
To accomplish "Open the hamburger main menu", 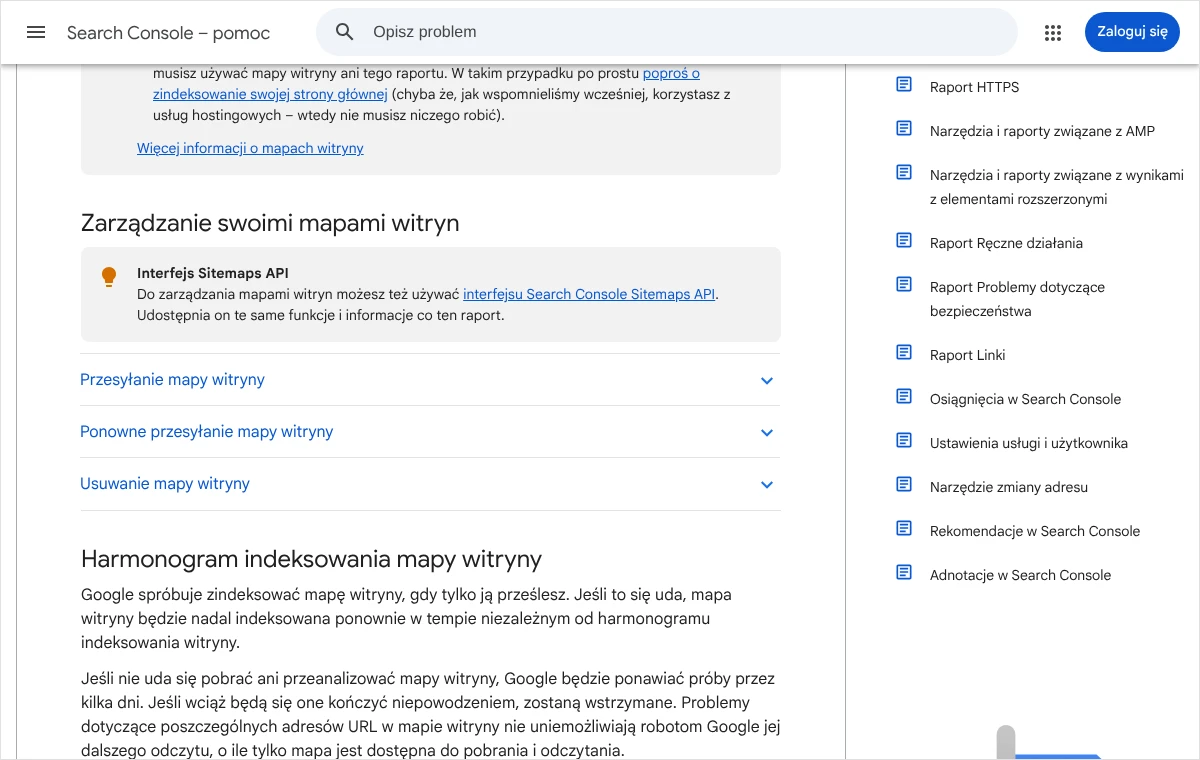I will point(36,32).
